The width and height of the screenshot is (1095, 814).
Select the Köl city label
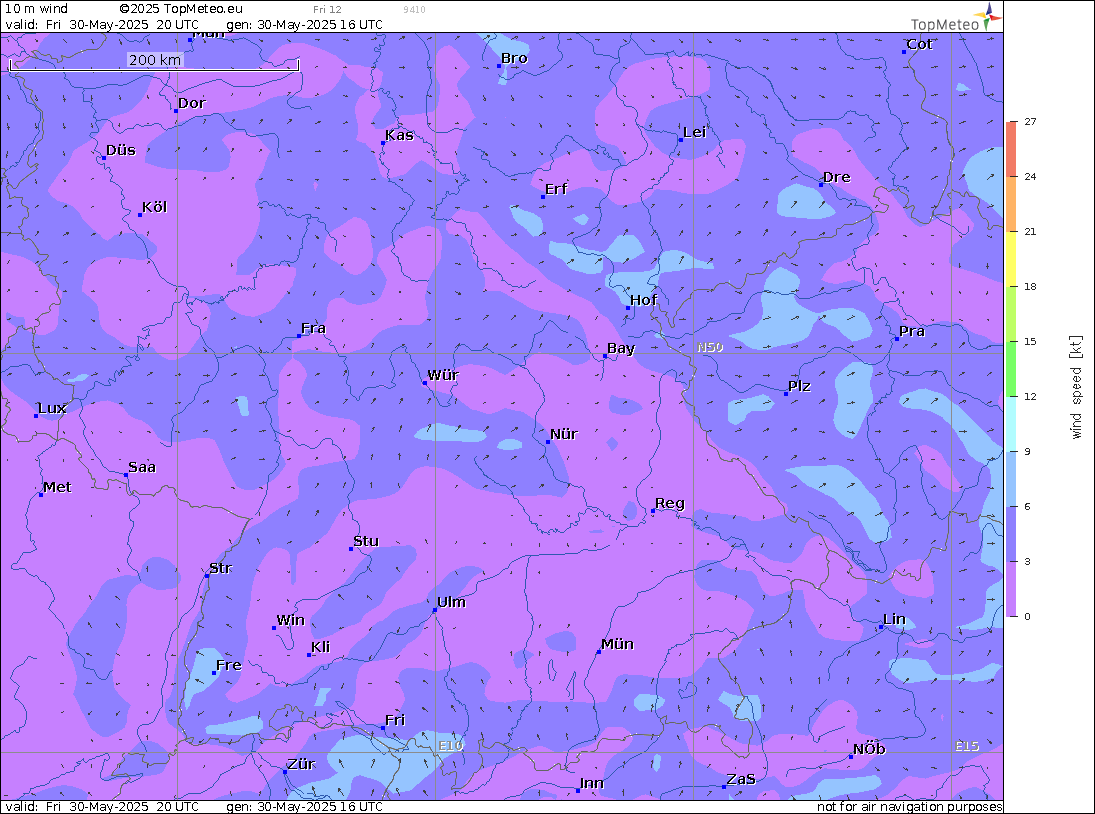154,207
